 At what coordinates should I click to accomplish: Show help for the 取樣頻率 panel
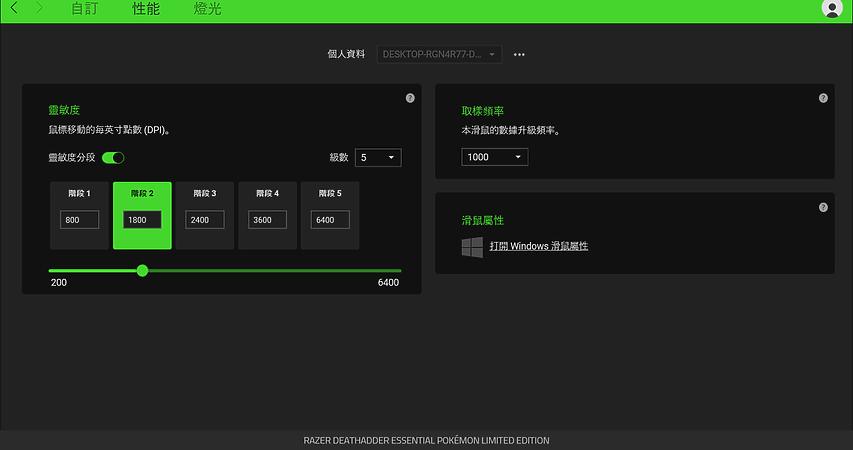pyautogui.click(x=823, y=98)
